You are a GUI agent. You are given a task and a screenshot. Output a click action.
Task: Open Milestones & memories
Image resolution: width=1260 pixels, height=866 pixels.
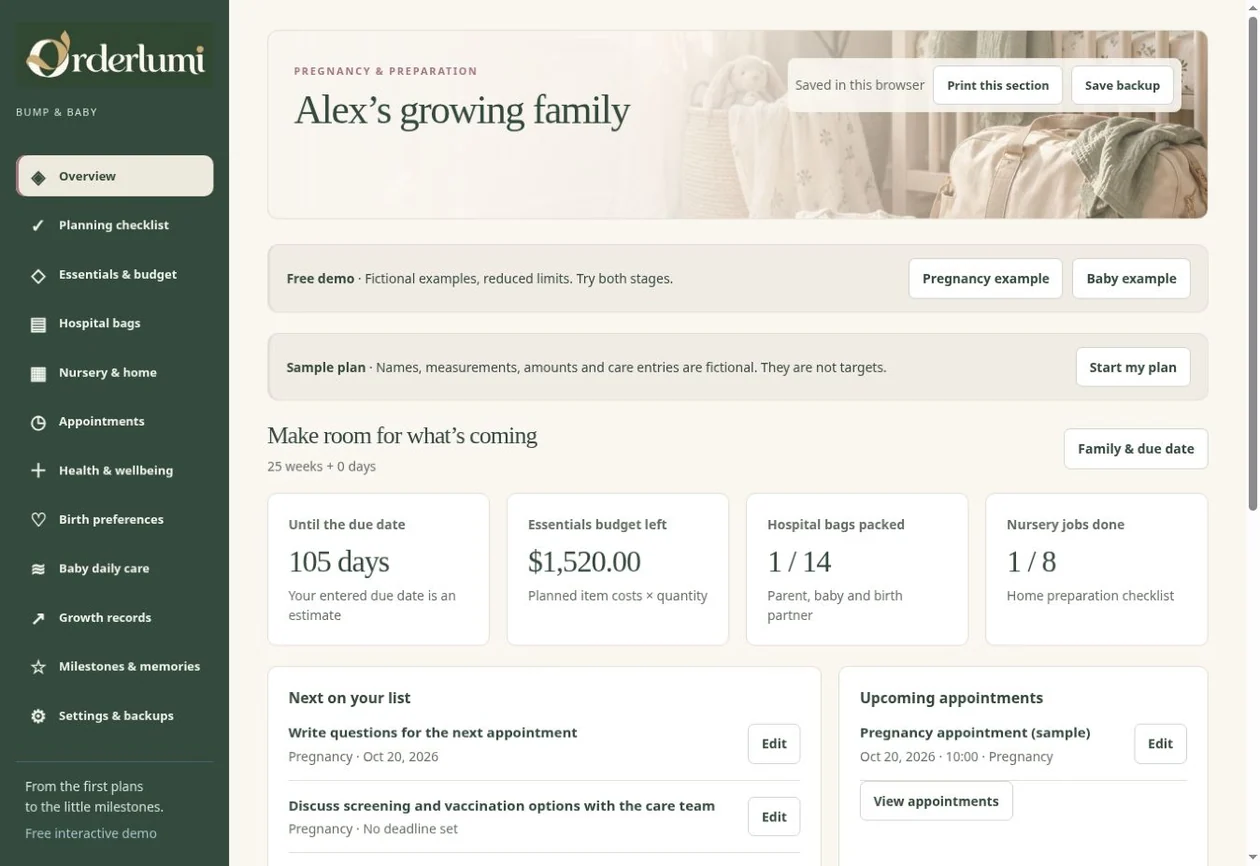tap(114, 666)
